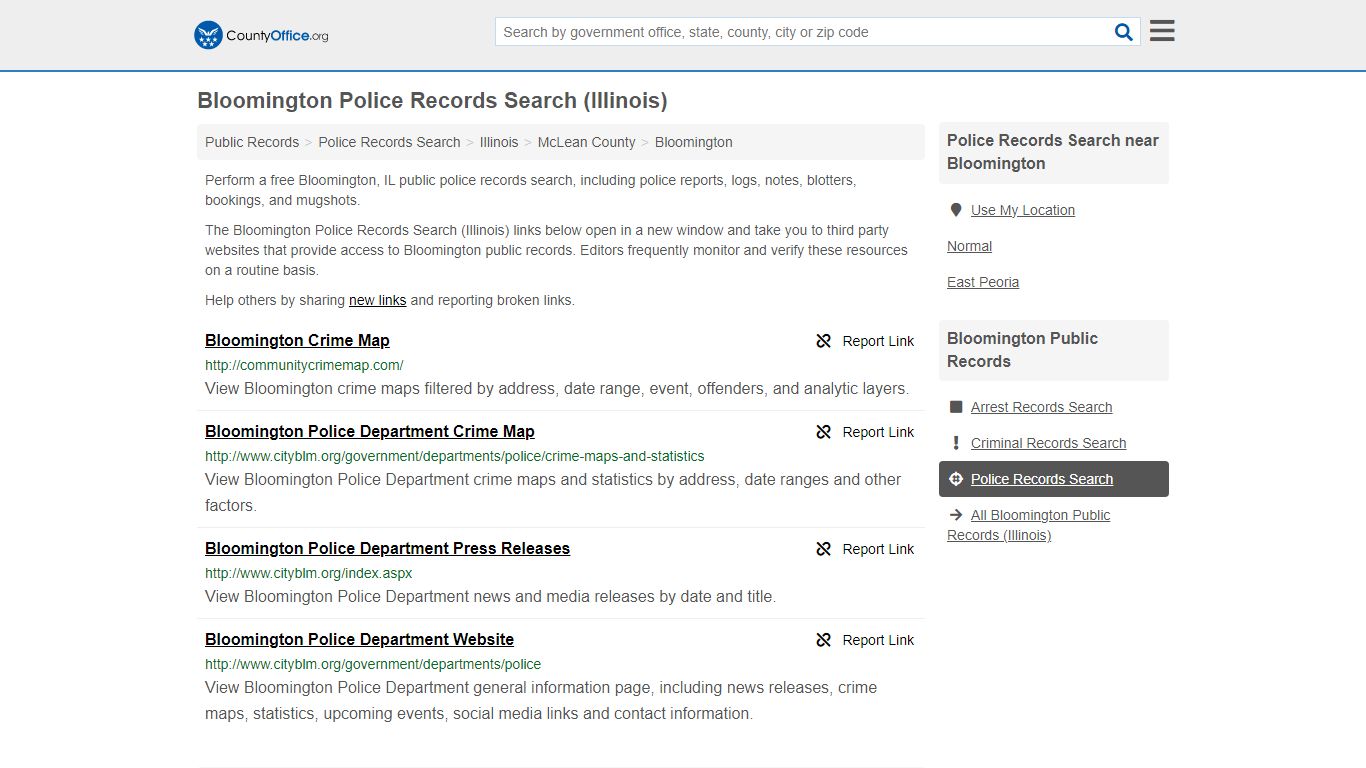Go to Illinois breadcrumb
The width and height of the screenshot is (1366, 768).
point(499,142)
